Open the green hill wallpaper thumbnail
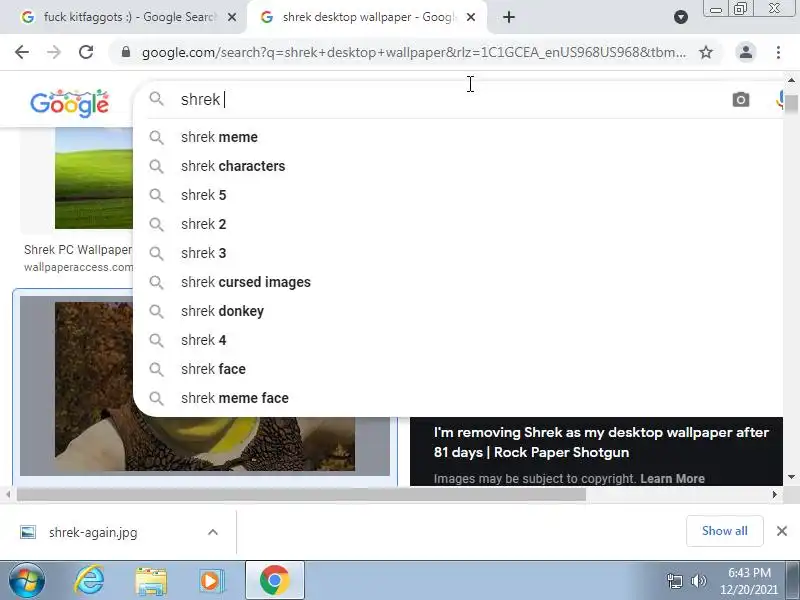Viewport: 800px width, 600px height. (94, 178)
